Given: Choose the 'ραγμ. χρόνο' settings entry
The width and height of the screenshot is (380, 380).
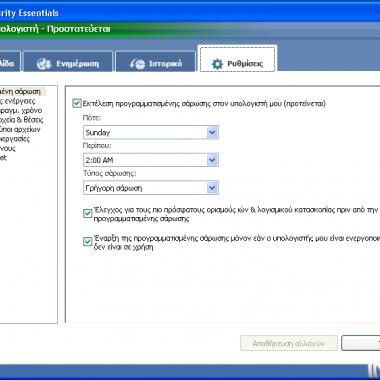Looking at the screenshot, I should pyautogui.click(x=21, y=110).
